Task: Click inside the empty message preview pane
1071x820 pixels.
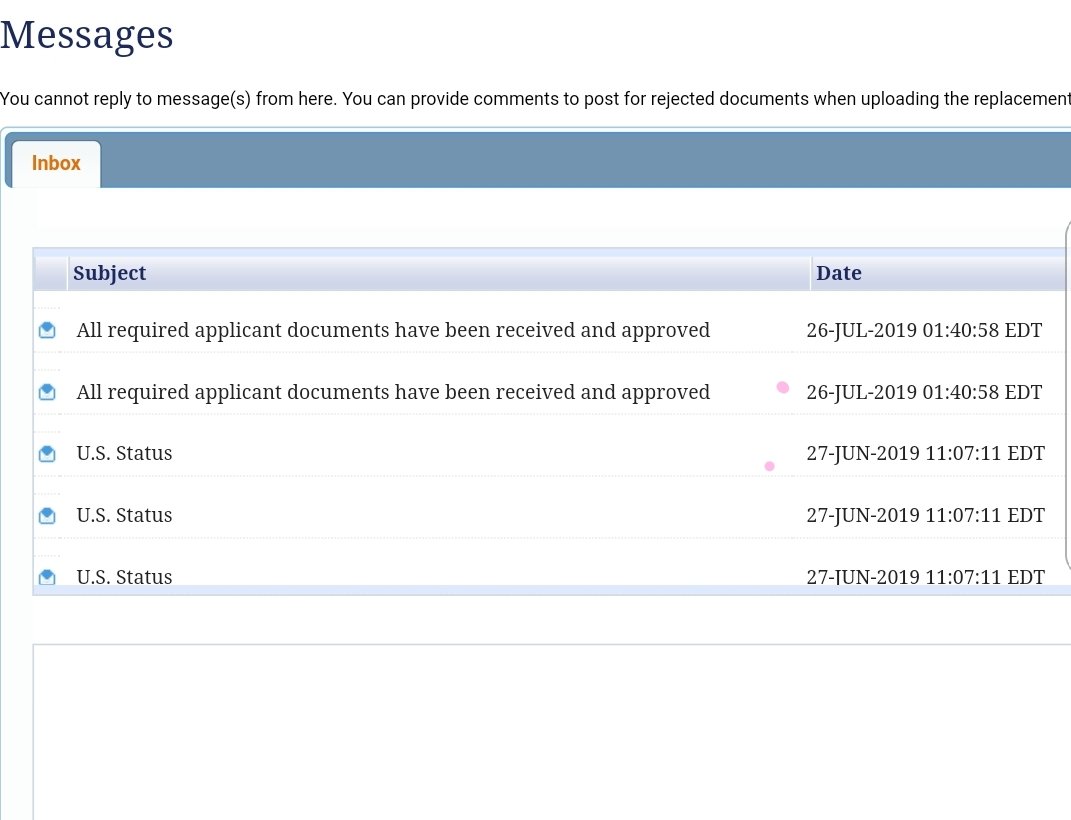Action: [550, 730]
